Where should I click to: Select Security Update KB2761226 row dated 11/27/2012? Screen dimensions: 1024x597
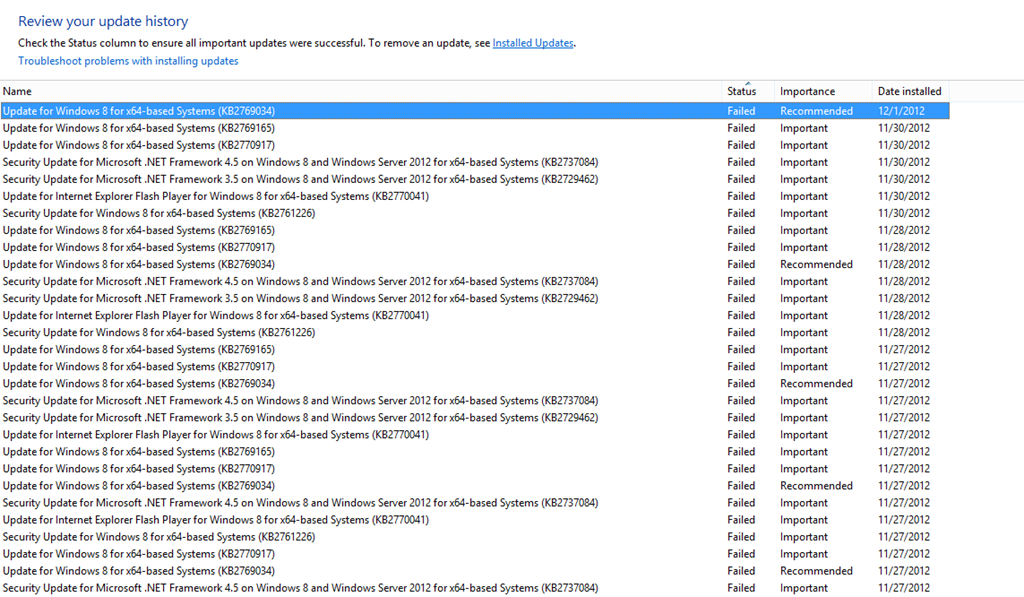(475, 537)
